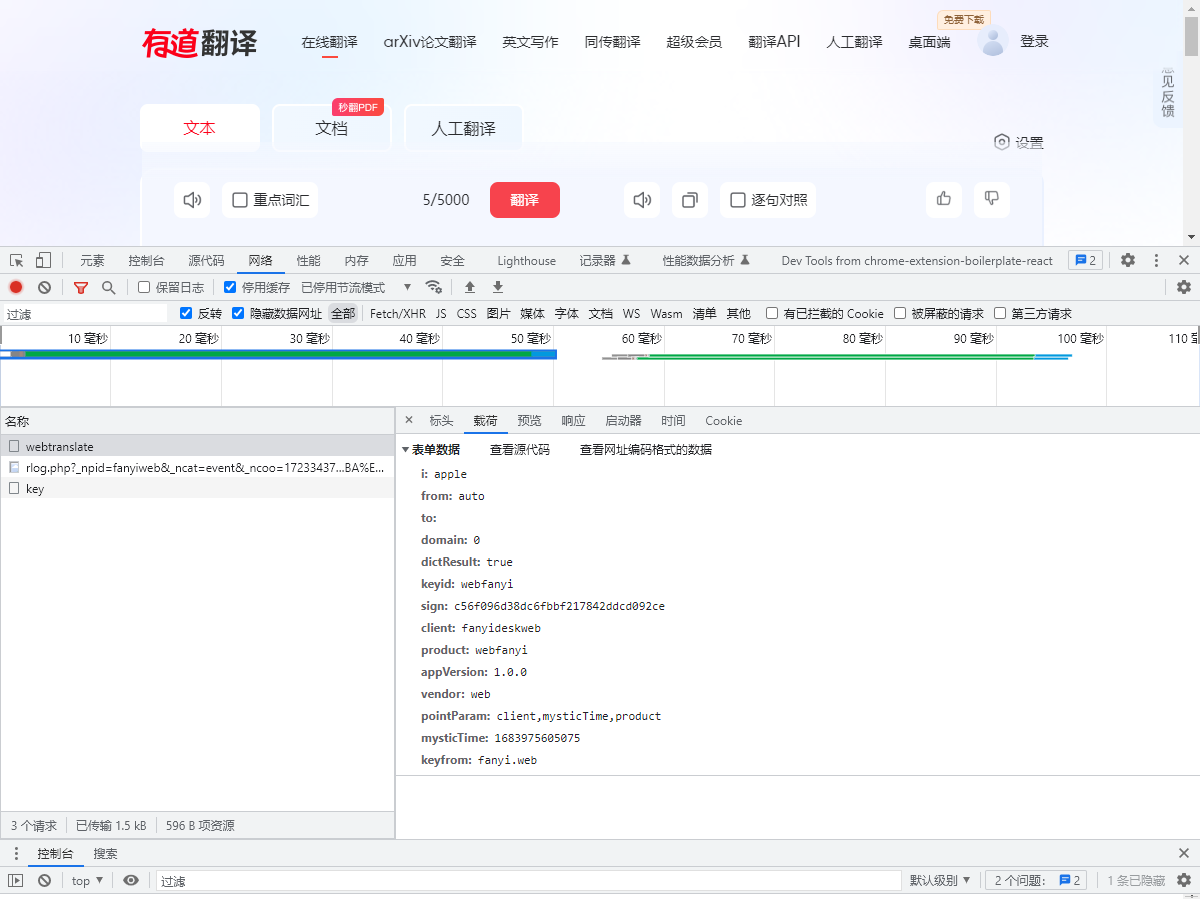Check 有已拦截的 Cookie checkbox

pos(772,313)
